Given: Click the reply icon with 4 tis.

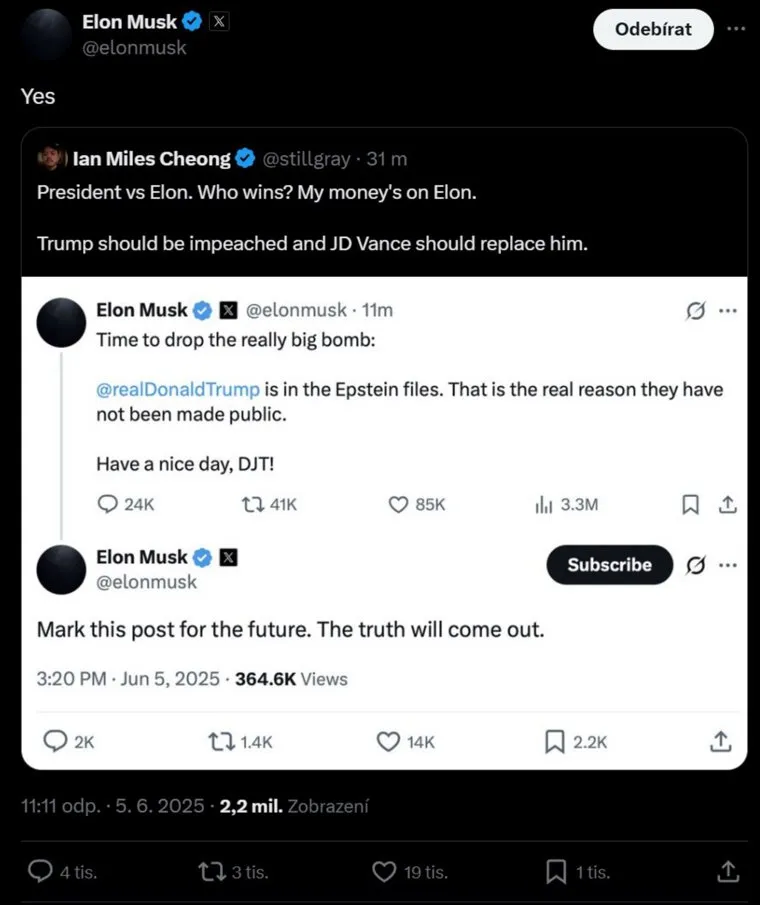Looking at the screenshot, I should click(40, 872).
